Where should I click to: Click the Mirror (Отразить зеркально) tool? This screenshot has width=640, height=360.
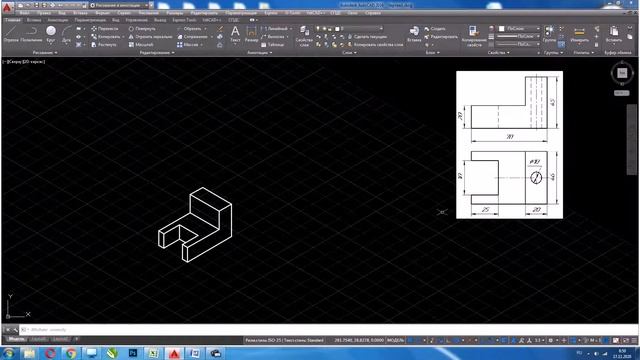point(150,36)
